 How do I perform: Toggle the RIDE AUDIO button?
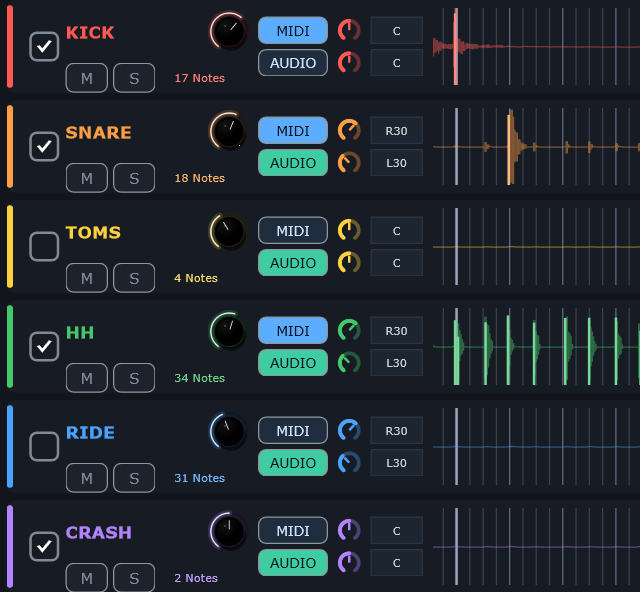(293, 463)
